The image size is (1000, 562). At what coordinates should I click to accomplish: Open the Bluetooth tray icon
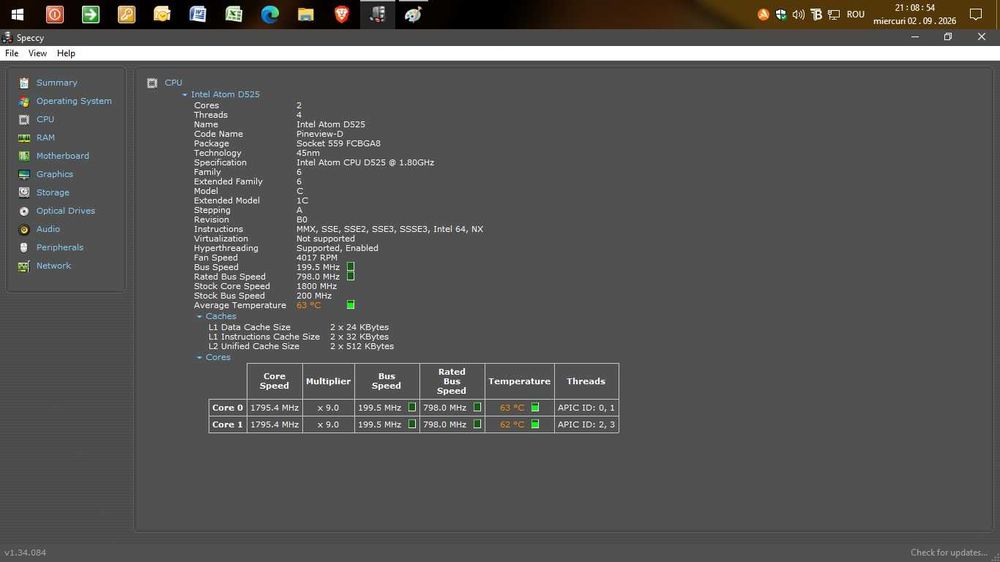[x=816, y=14]
